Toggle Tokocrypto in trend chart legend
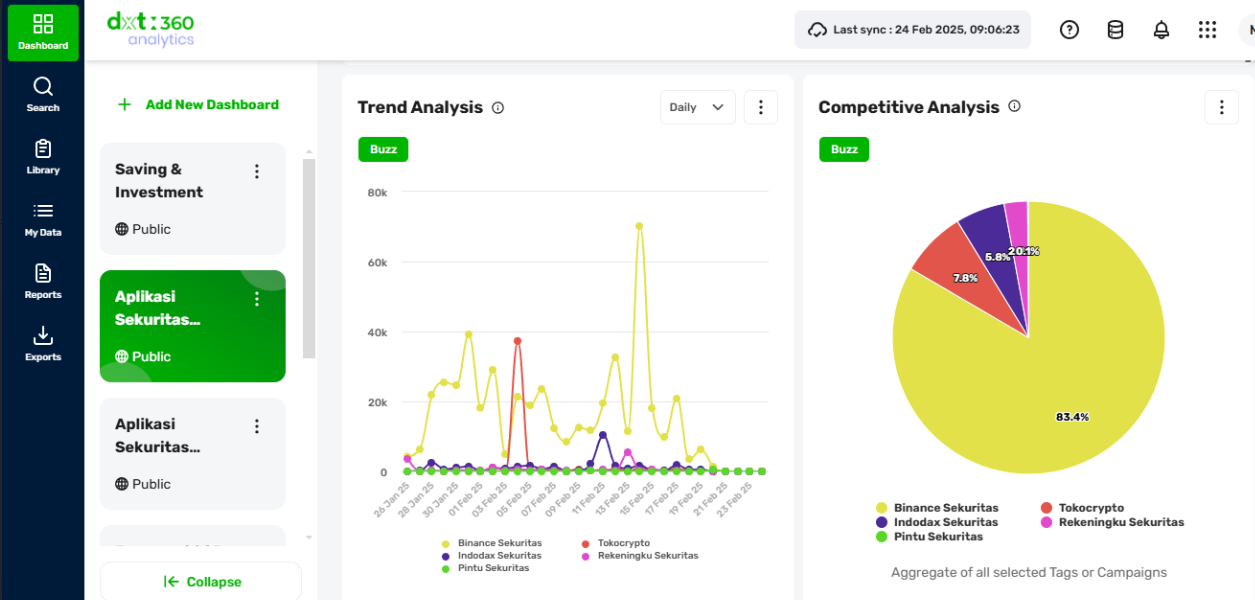Screen dimensions: 1255x600 click(x=617, y=543)
